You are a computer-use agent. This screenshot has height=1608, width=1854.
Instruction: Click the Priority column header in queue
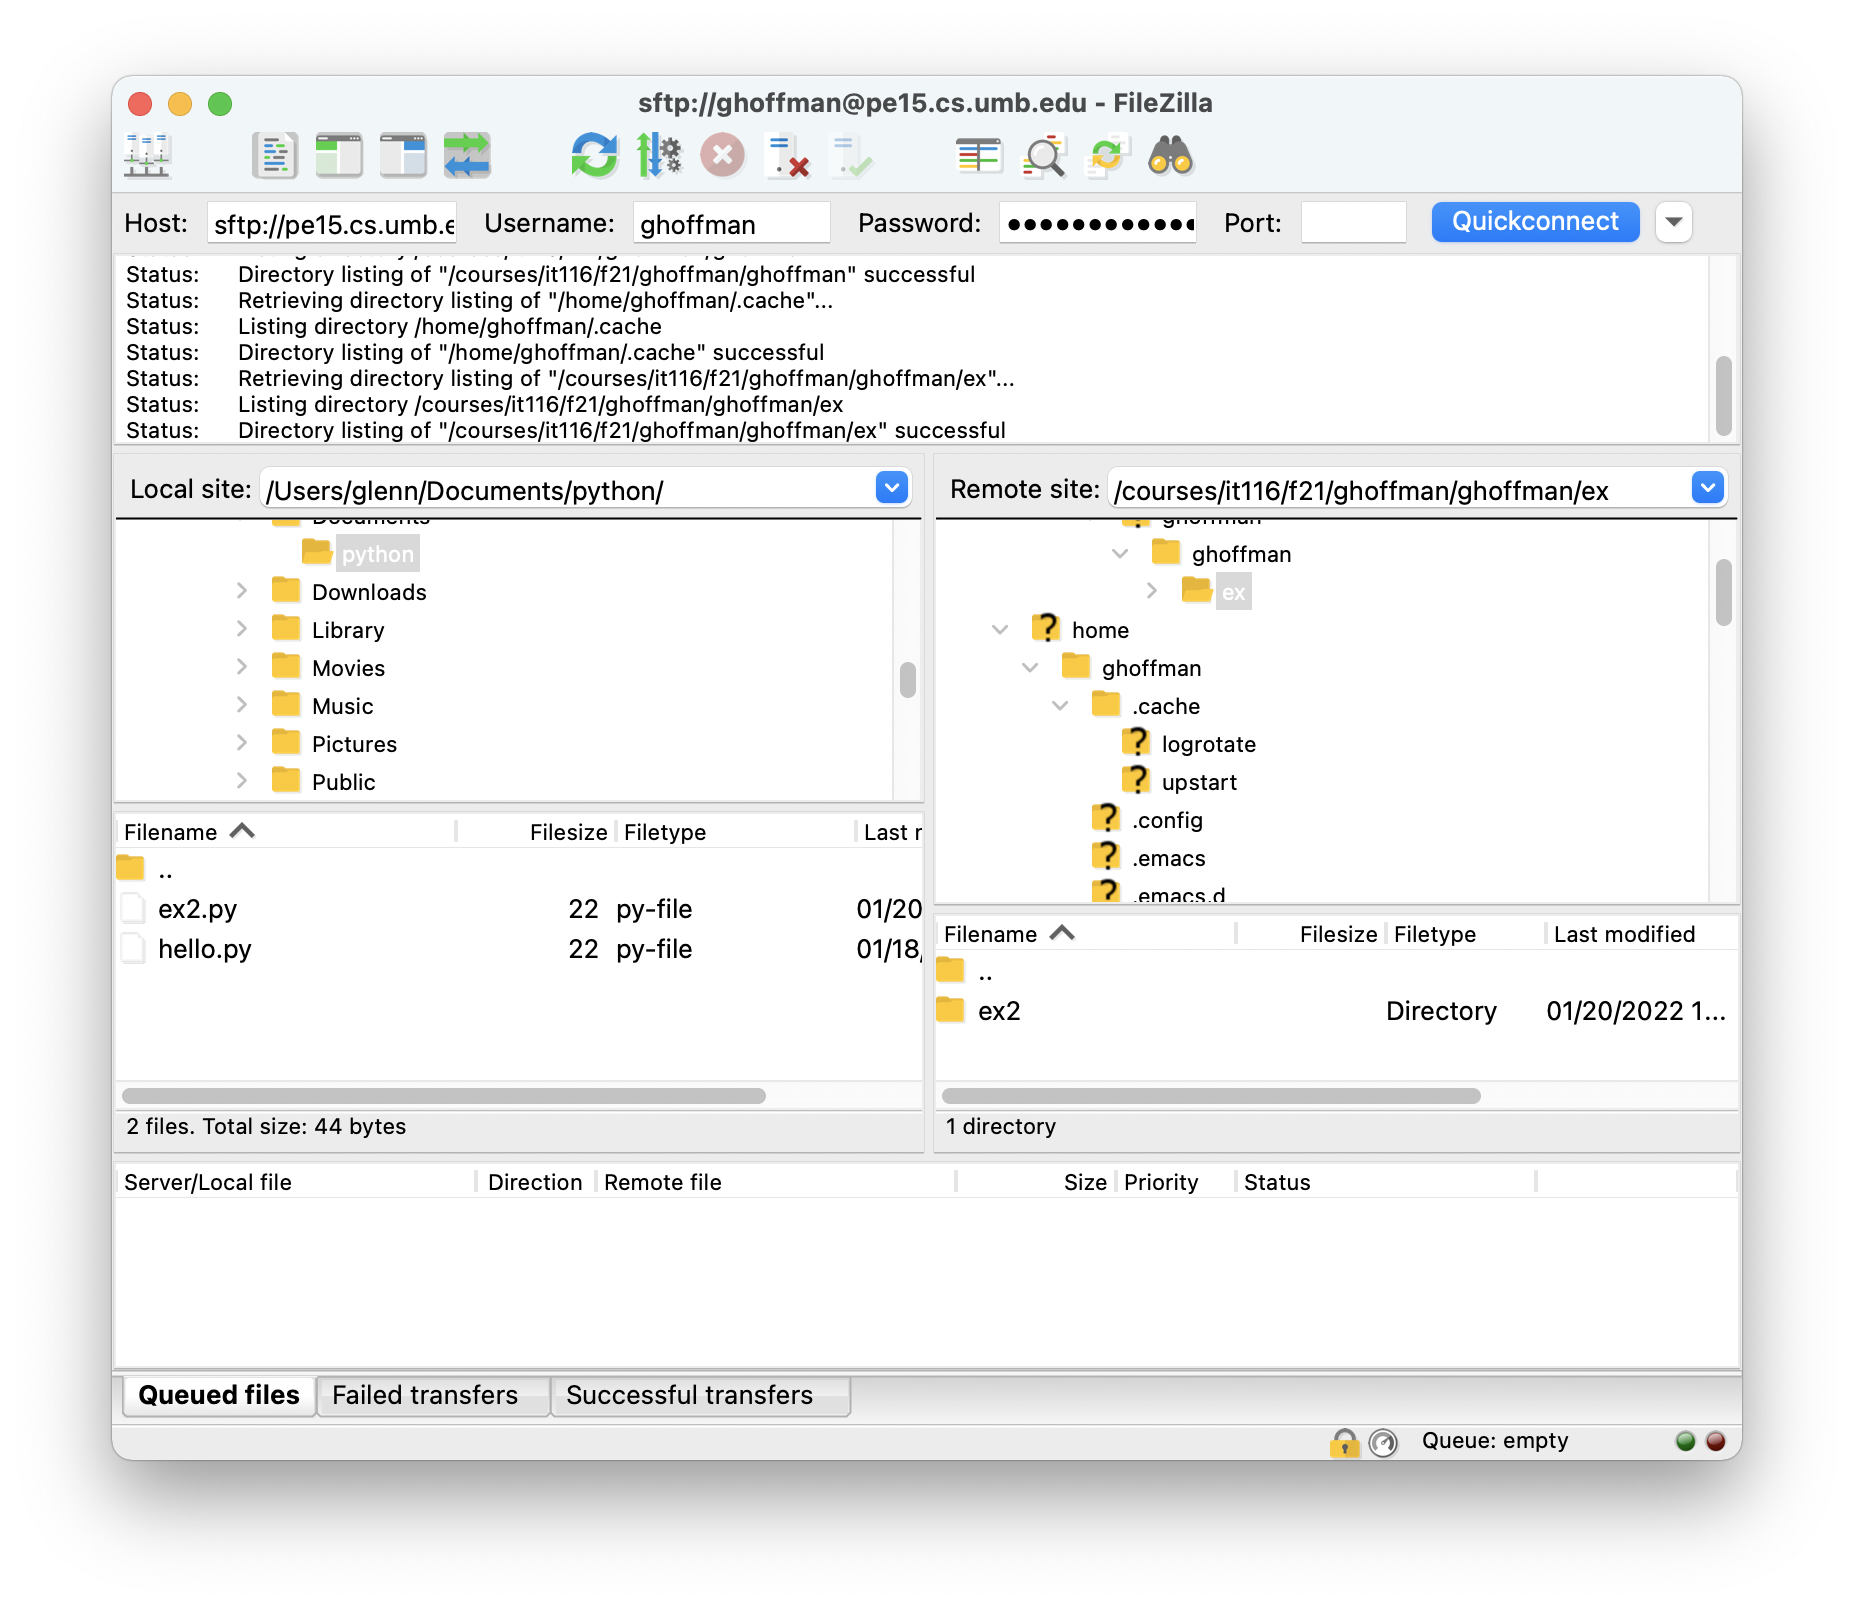pos(1176,1182)
